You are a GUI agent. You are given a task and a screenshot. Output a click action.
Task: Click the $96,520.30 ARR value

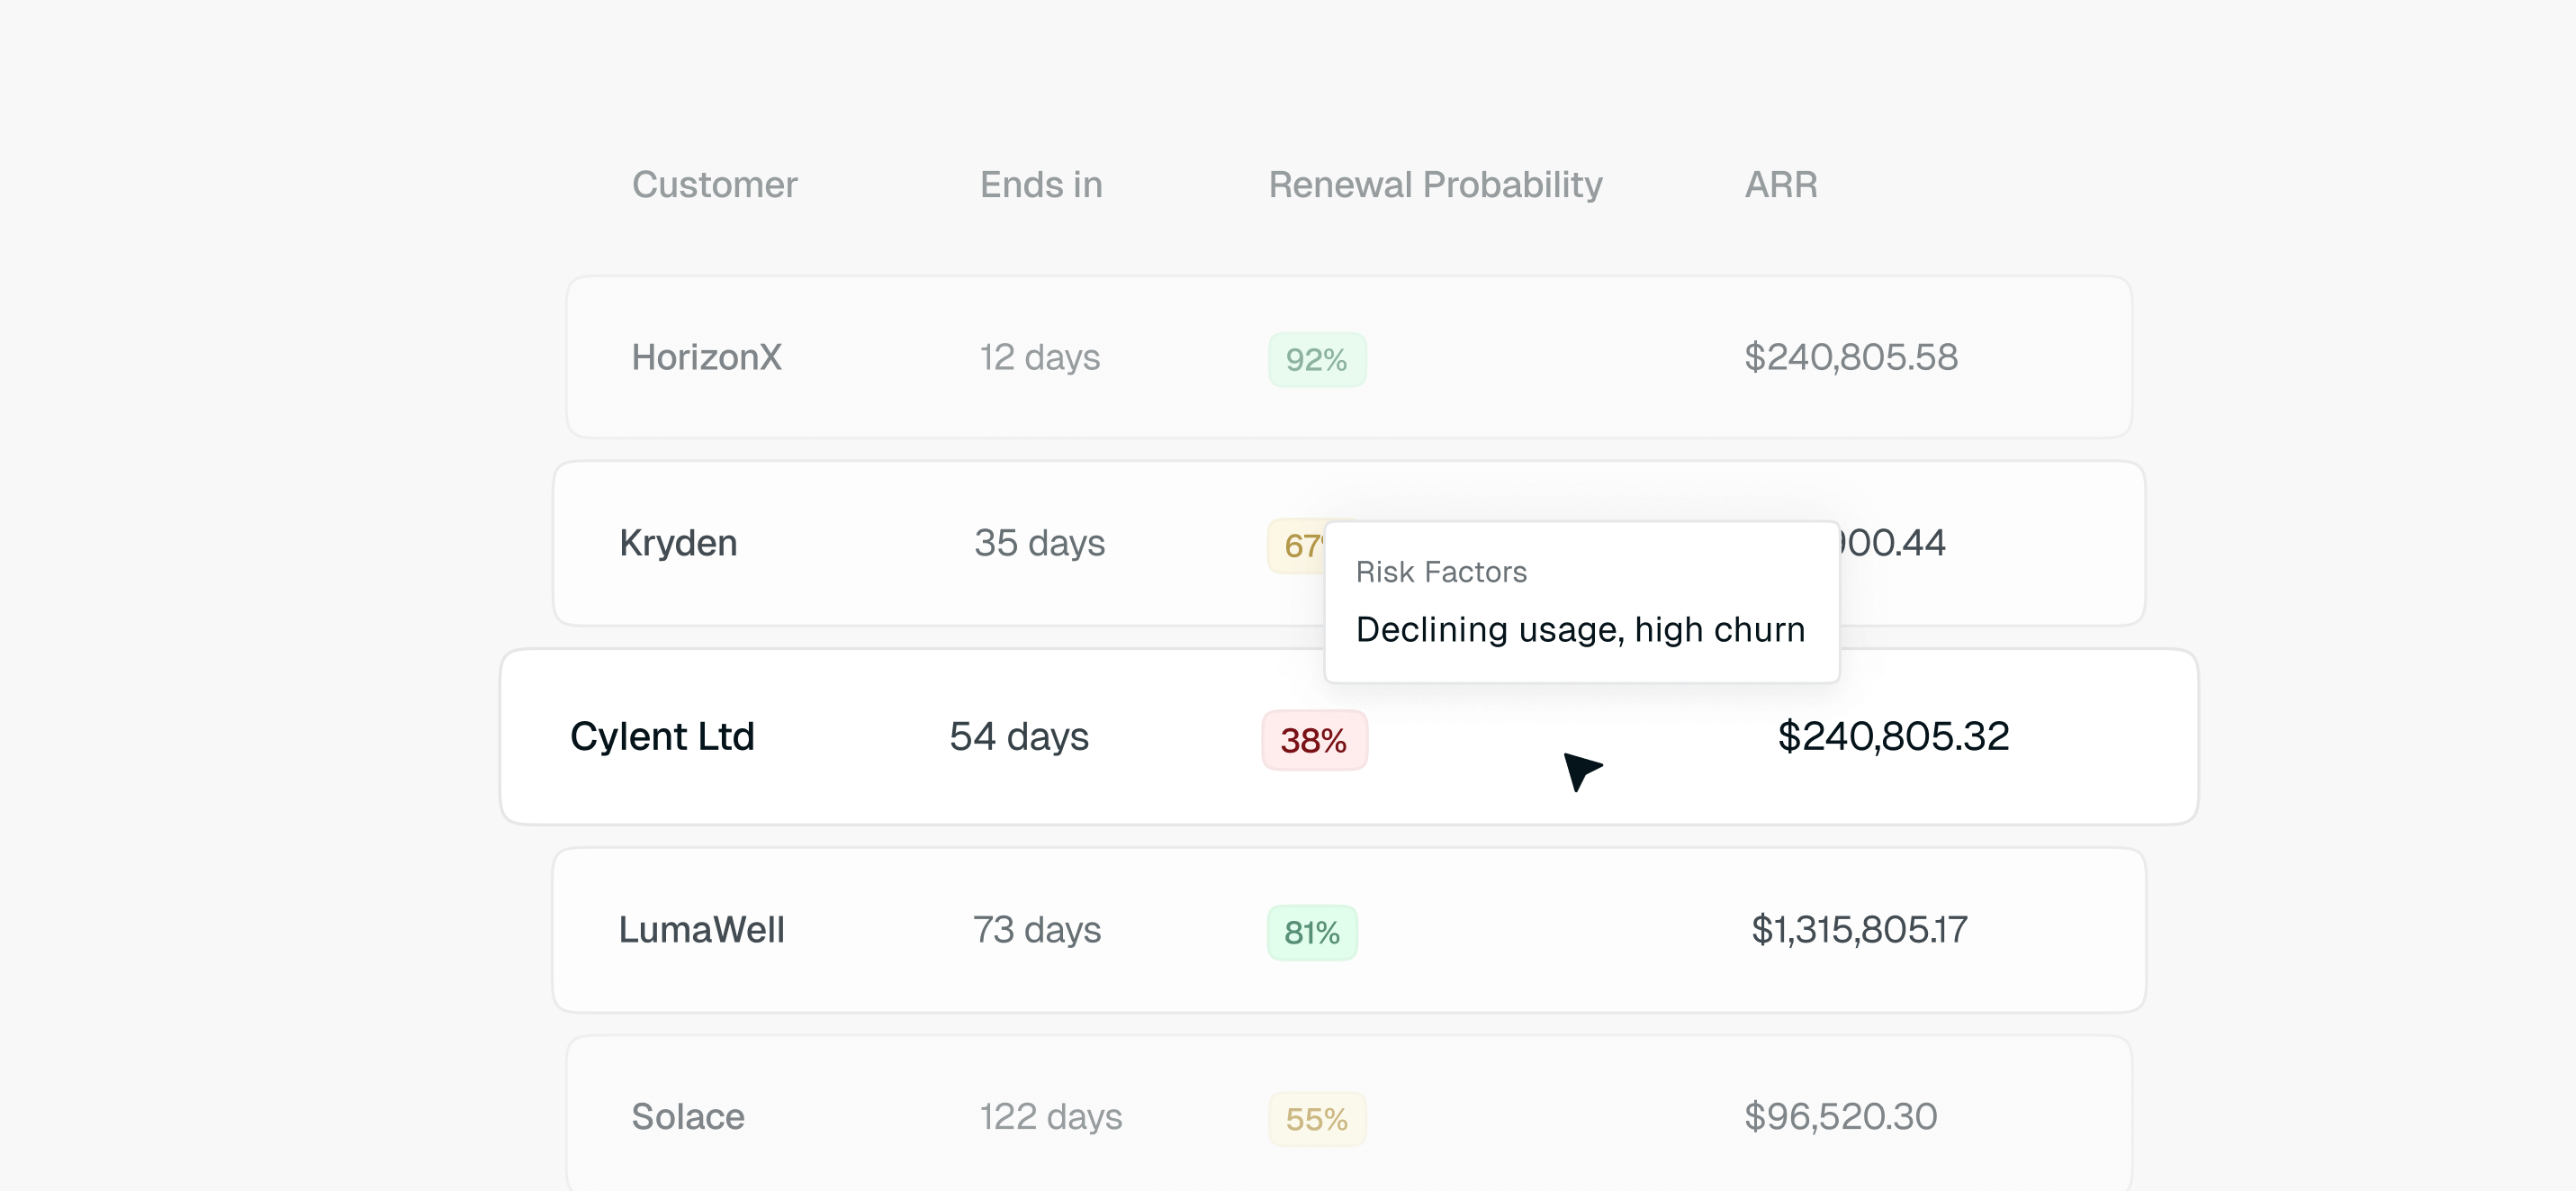(x=1841, y=1116)
